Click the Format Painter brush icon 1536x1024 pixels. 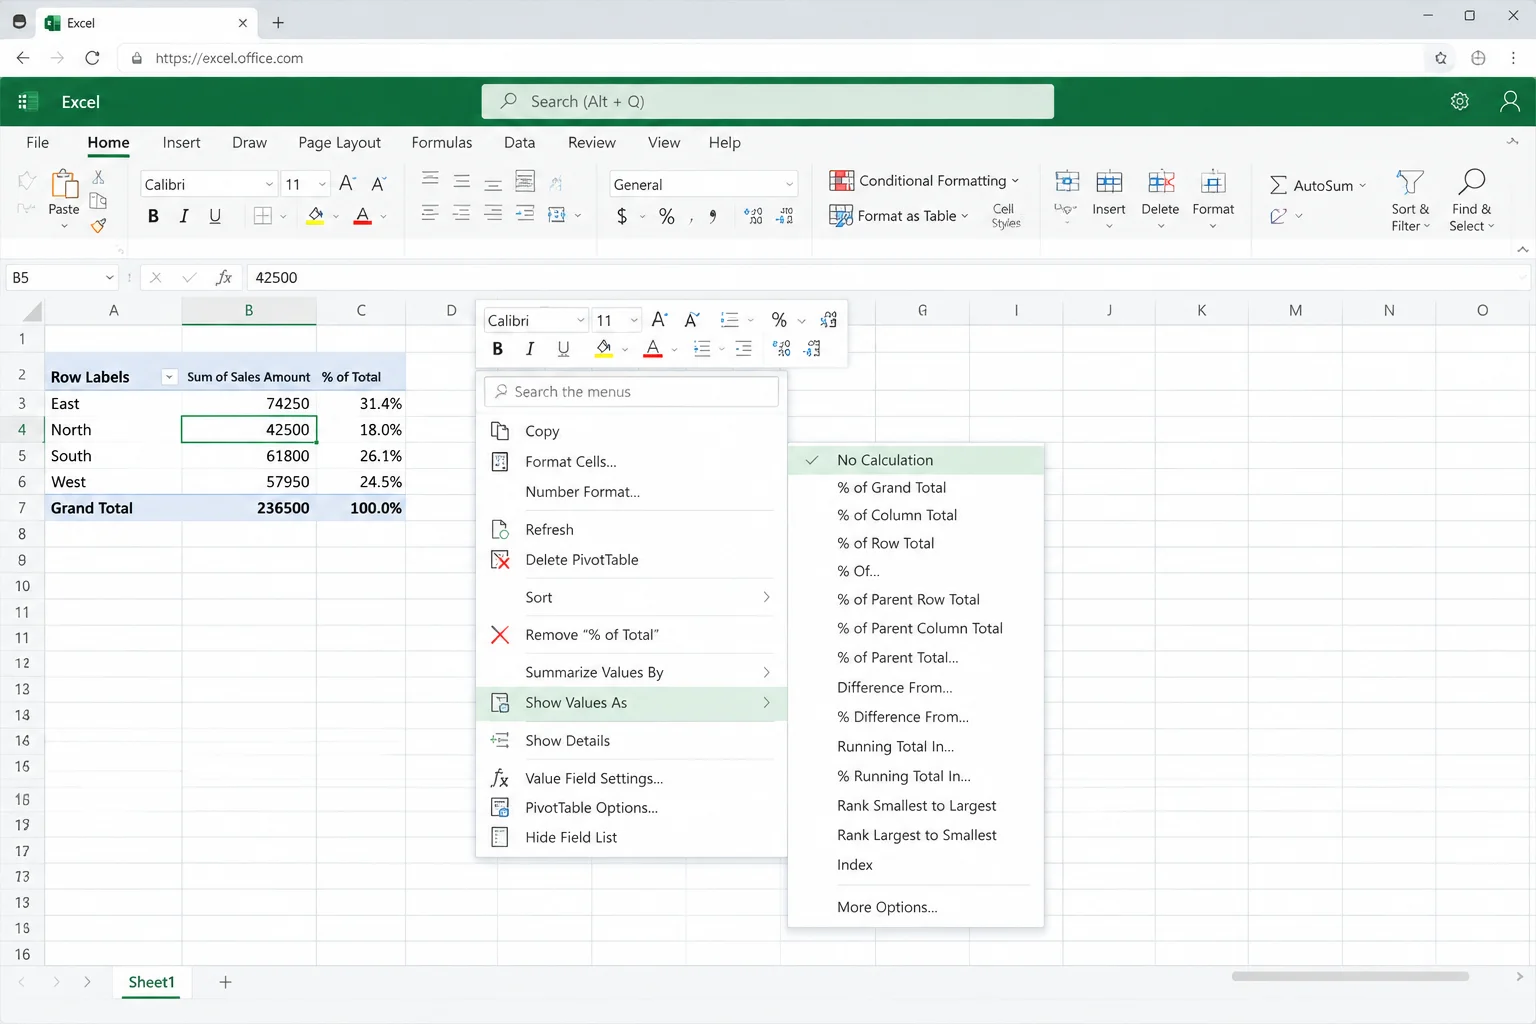pos(98,226)
